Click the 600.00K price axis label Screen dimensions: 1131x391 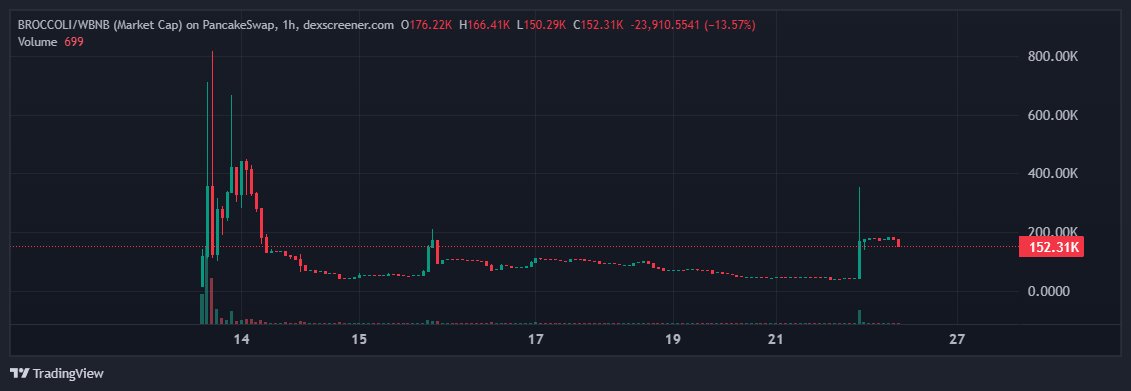(1052, 115)
